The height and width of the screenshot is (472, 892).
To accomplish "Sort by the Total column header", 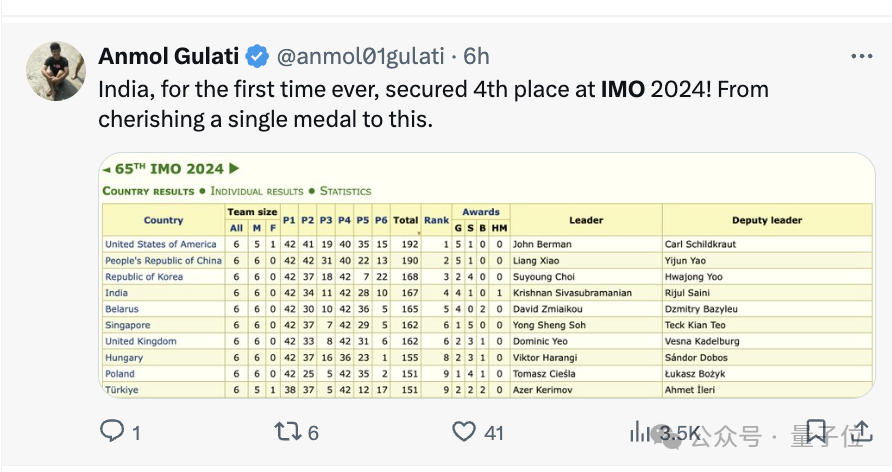I will [x=405, y=220].
